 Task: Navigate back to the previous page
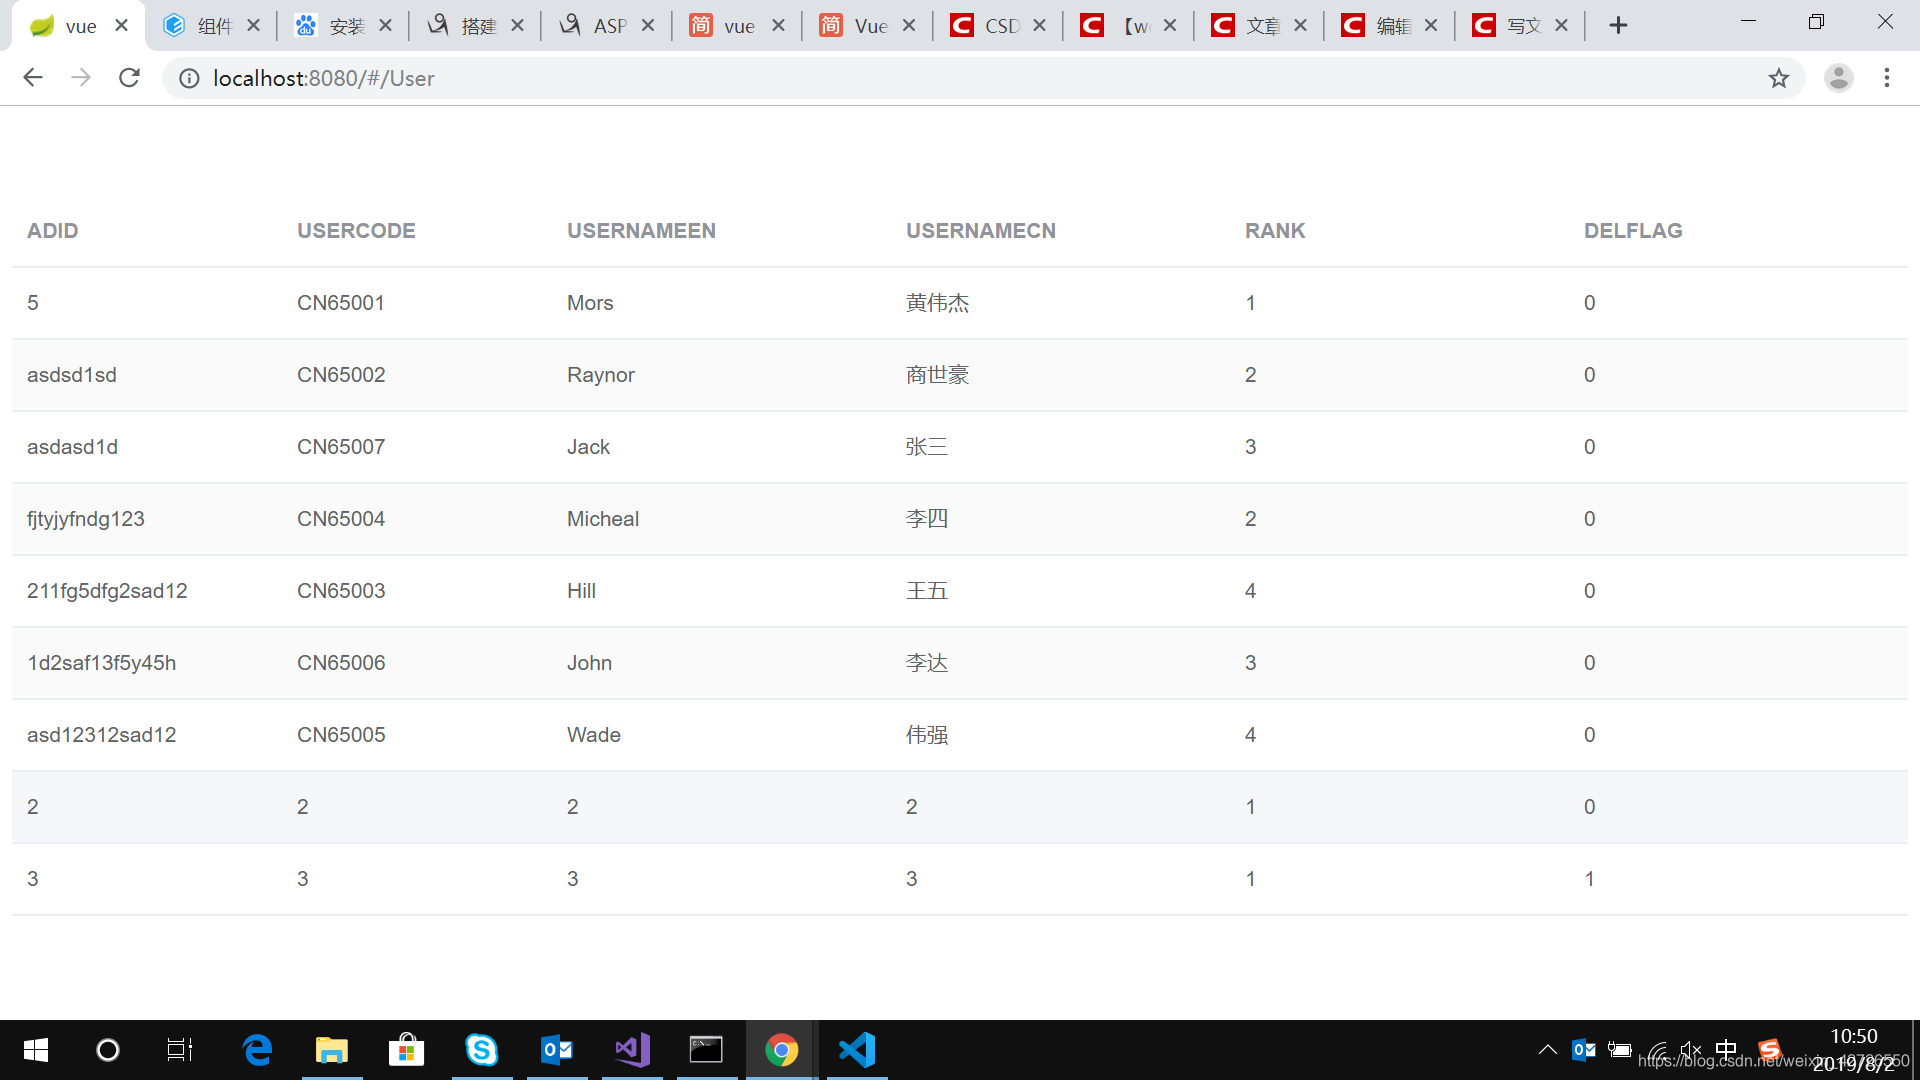(x=33, y=77)
